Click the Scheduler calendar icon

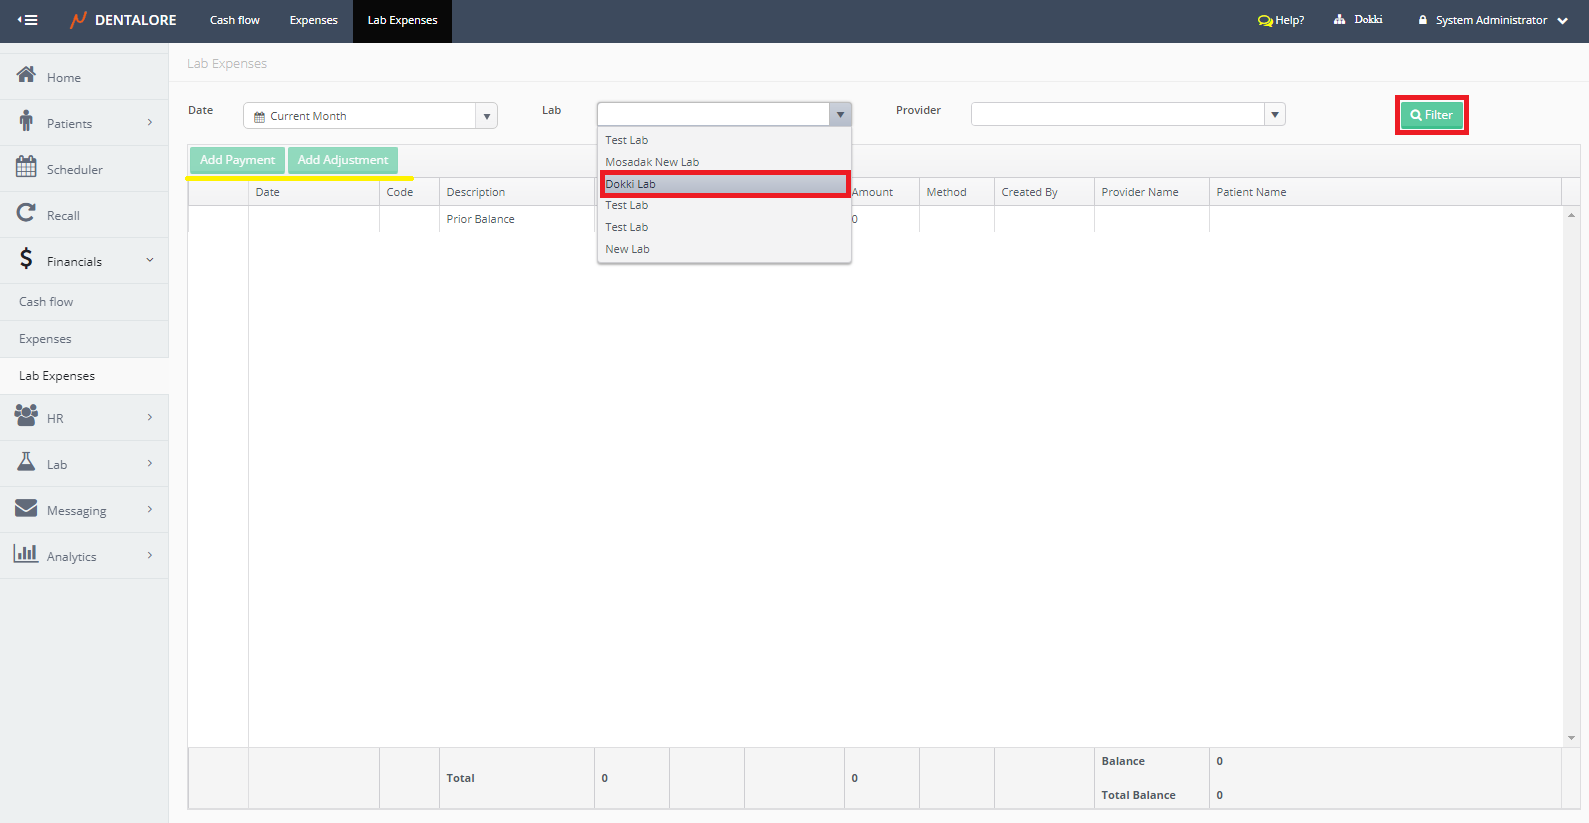pyautogui.click(x=26, y=167)
